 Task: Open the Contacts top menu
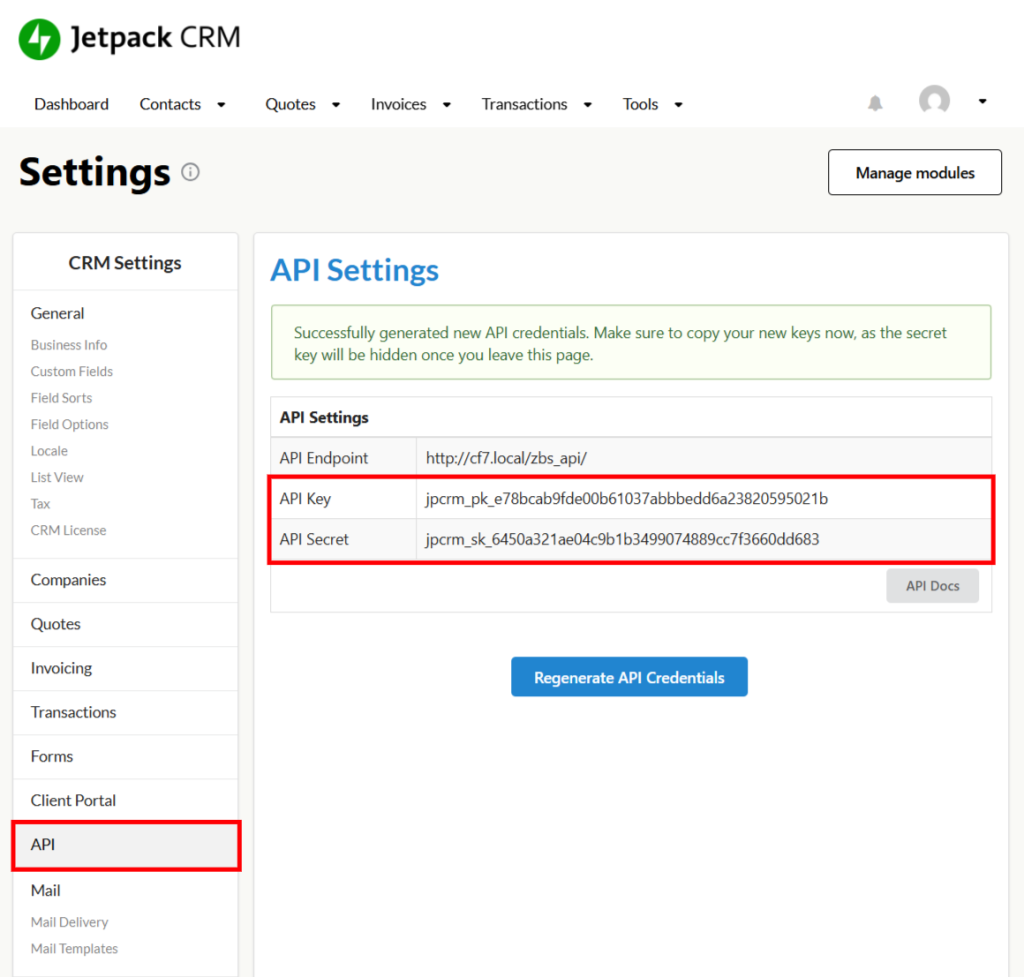coord(170,104)
